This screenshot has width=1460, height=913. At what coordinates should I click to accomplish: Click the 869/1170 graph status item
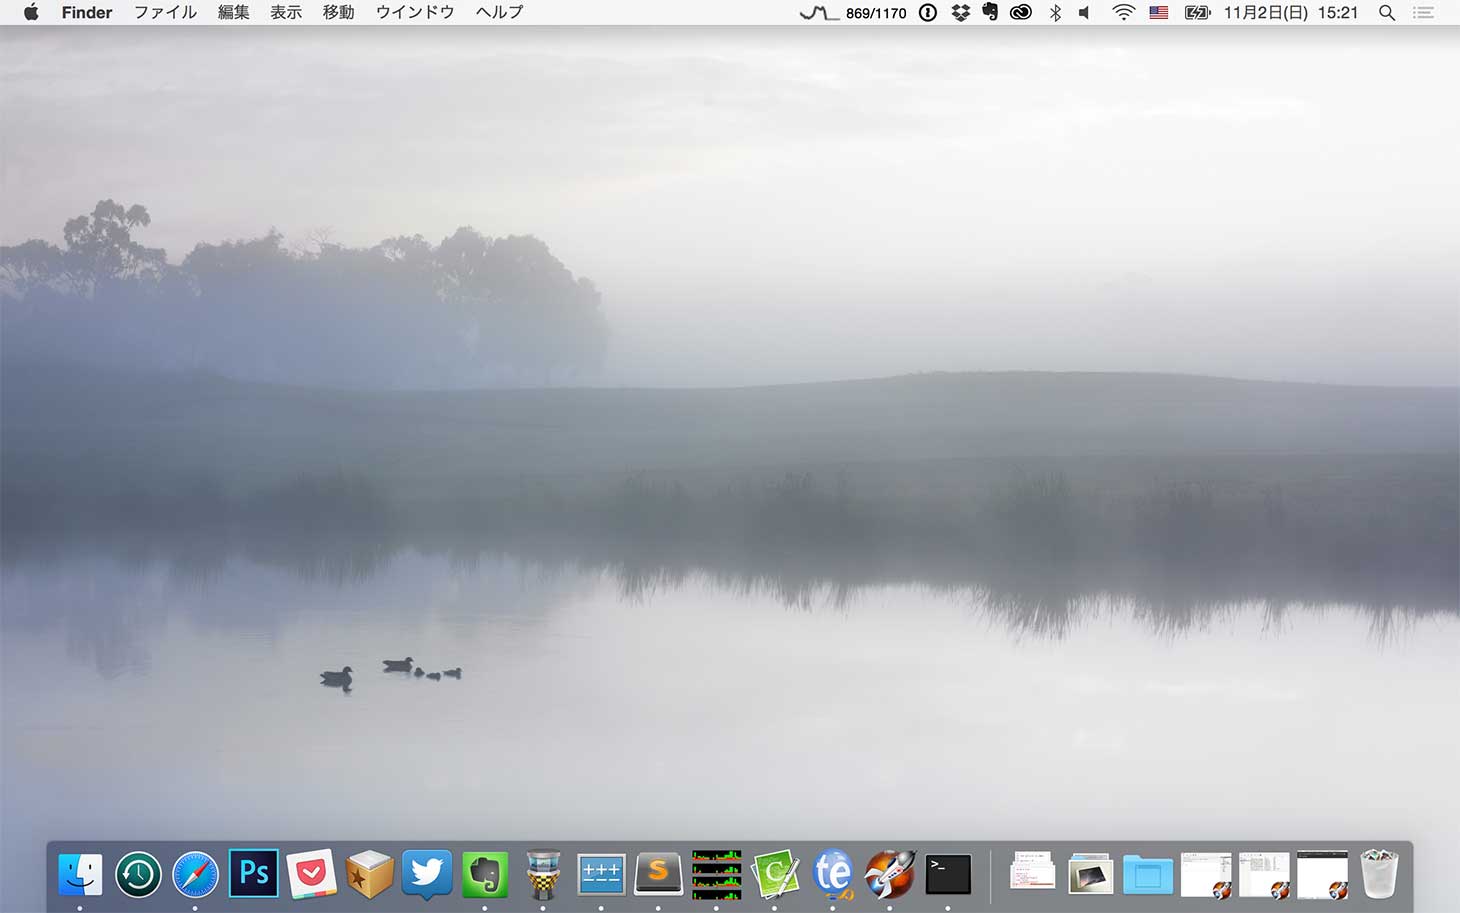(x=853, y=13)
